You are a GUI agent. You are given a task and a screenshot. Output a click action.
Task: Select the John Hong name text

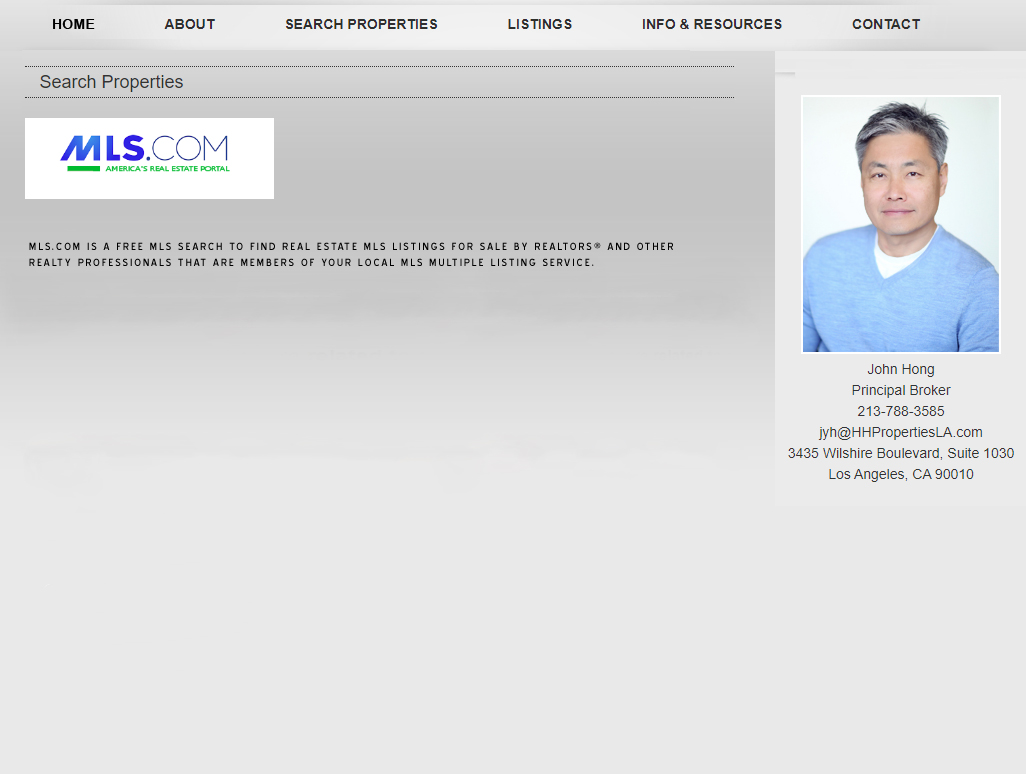(x=900, y=369)
